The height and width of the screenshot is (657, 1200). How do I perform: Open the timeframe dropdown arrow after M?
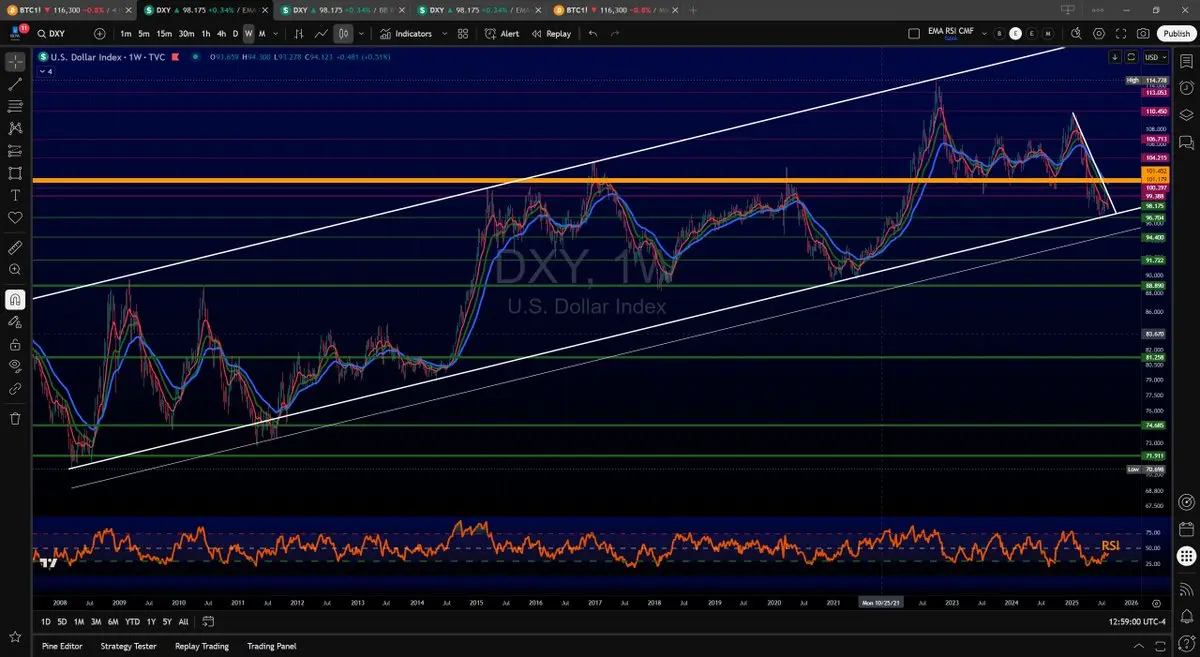pyautogui.click(x=275, y=33)
